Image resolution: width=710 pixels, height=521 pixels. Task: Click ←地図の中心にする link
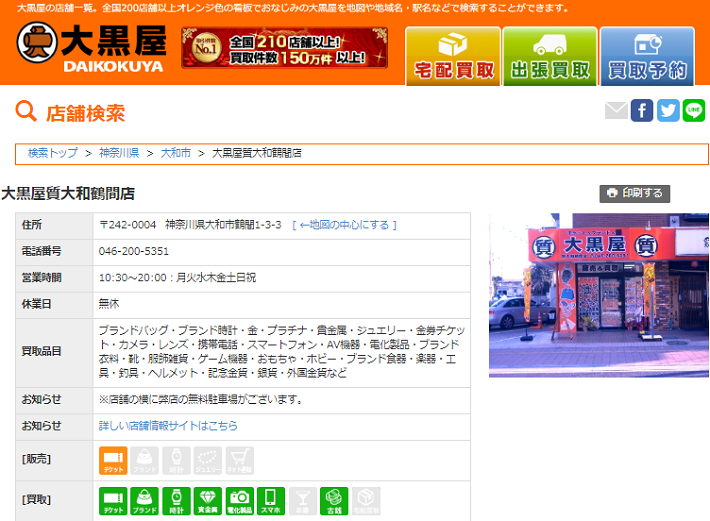pos(345,225)
